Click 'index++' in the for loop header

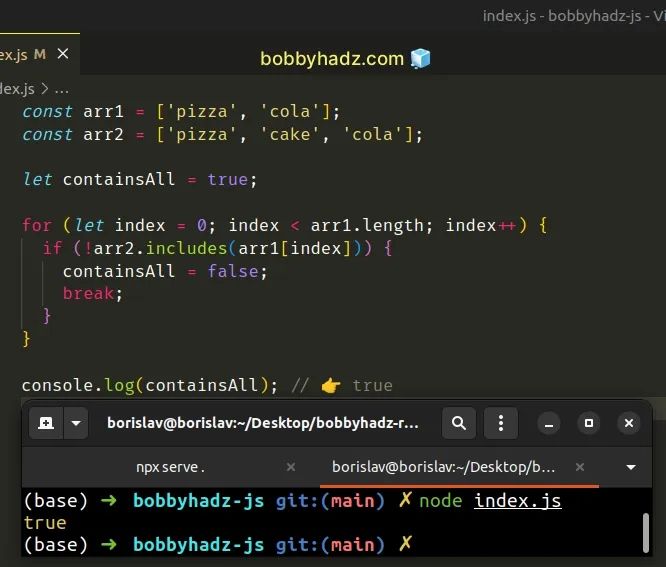coord(481,225)
